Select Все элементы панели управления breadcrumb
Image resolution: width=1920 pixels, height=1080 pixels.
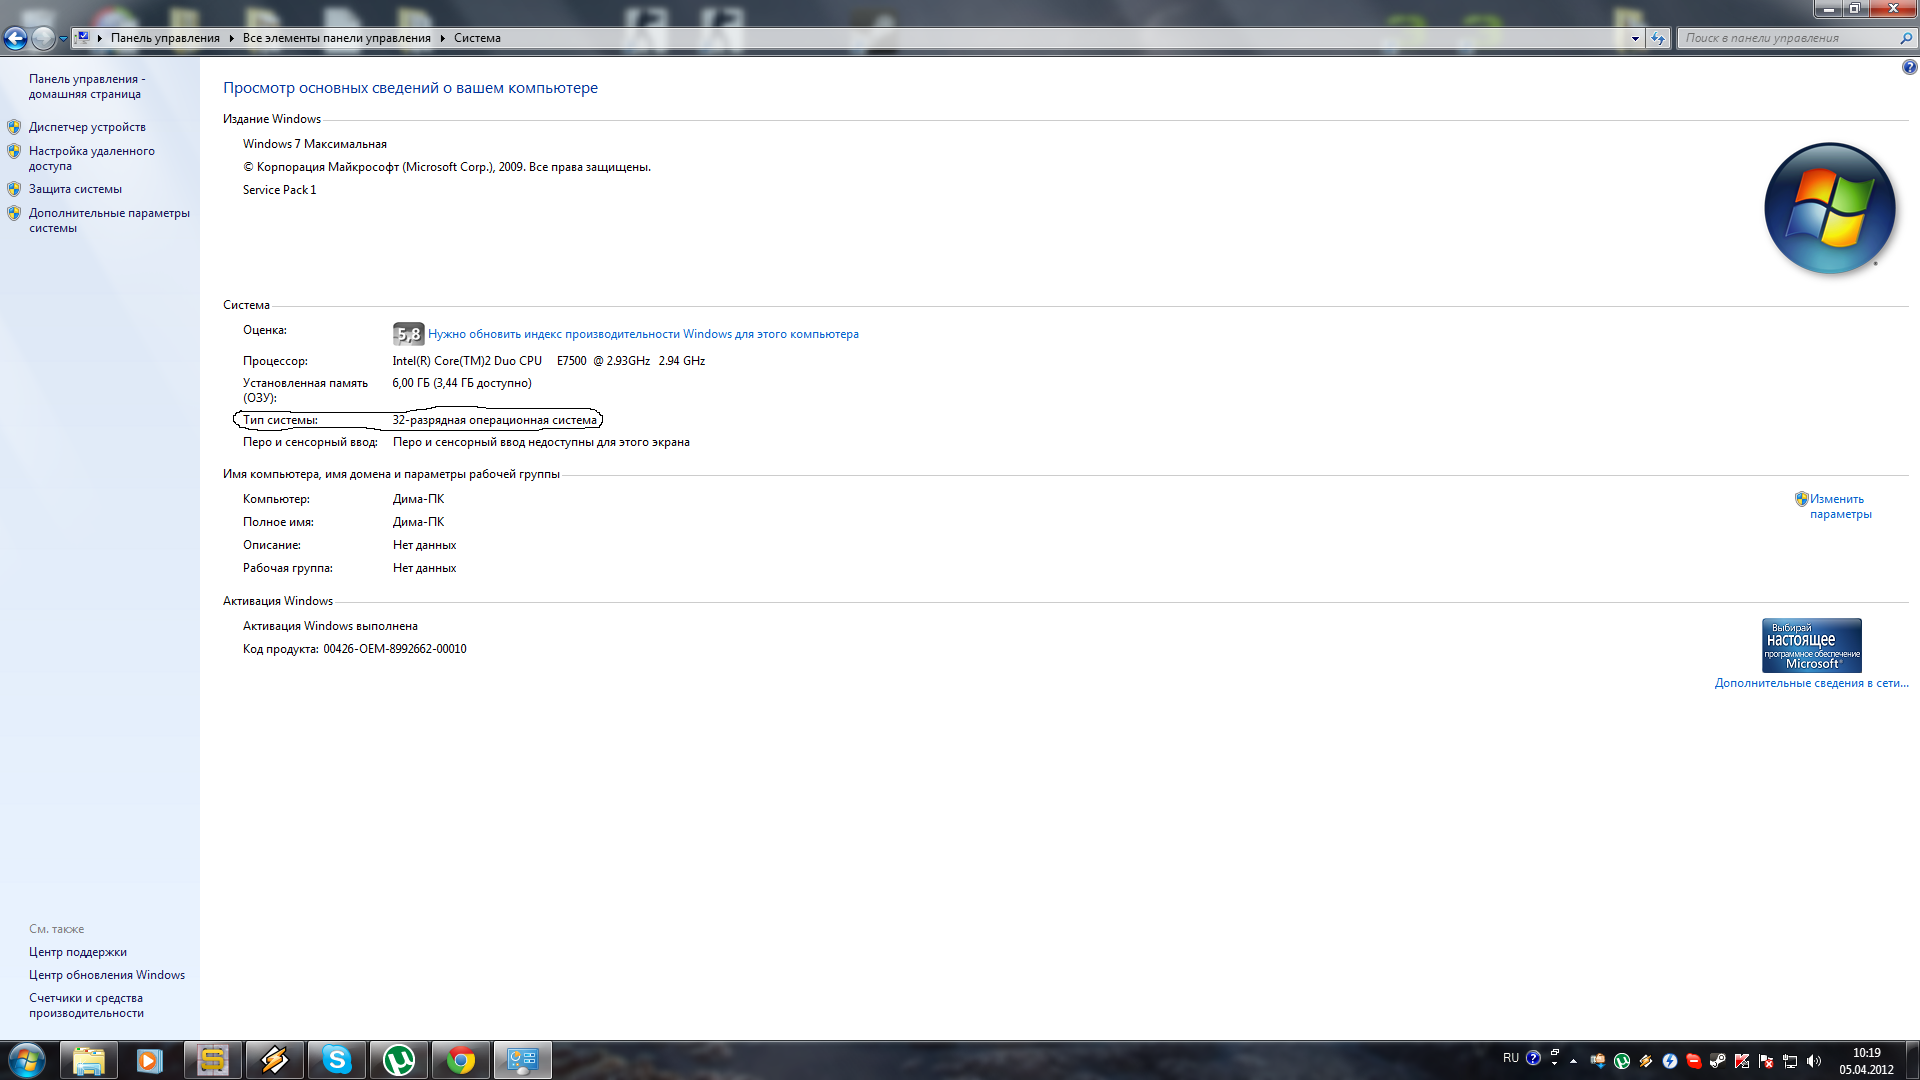(337, 38)
